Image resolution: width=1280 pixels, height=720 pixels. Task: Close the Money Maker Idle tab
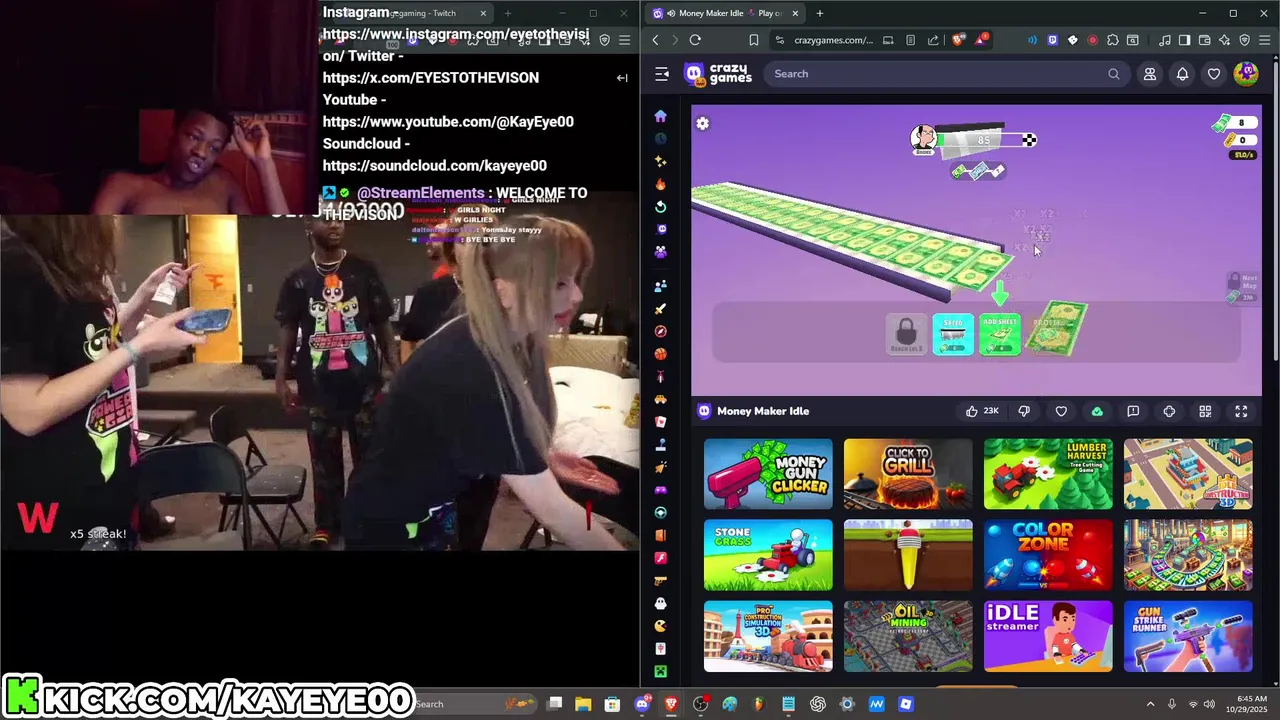coord(794,13)
